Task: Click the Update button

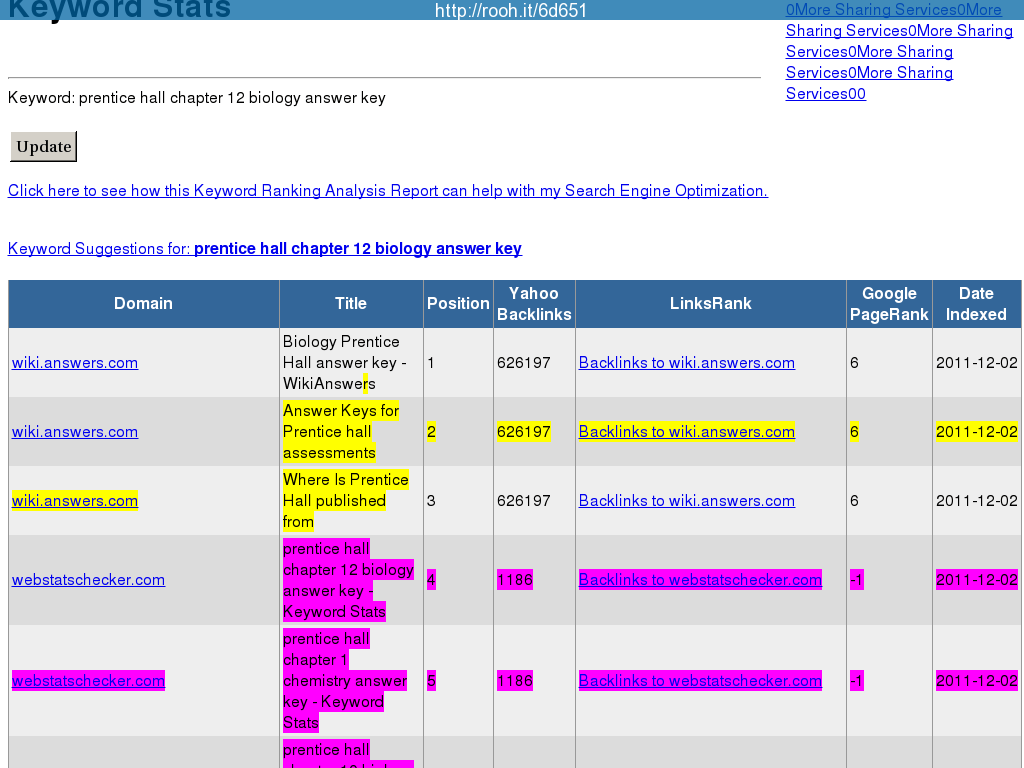Action: (x=43, y=147)
